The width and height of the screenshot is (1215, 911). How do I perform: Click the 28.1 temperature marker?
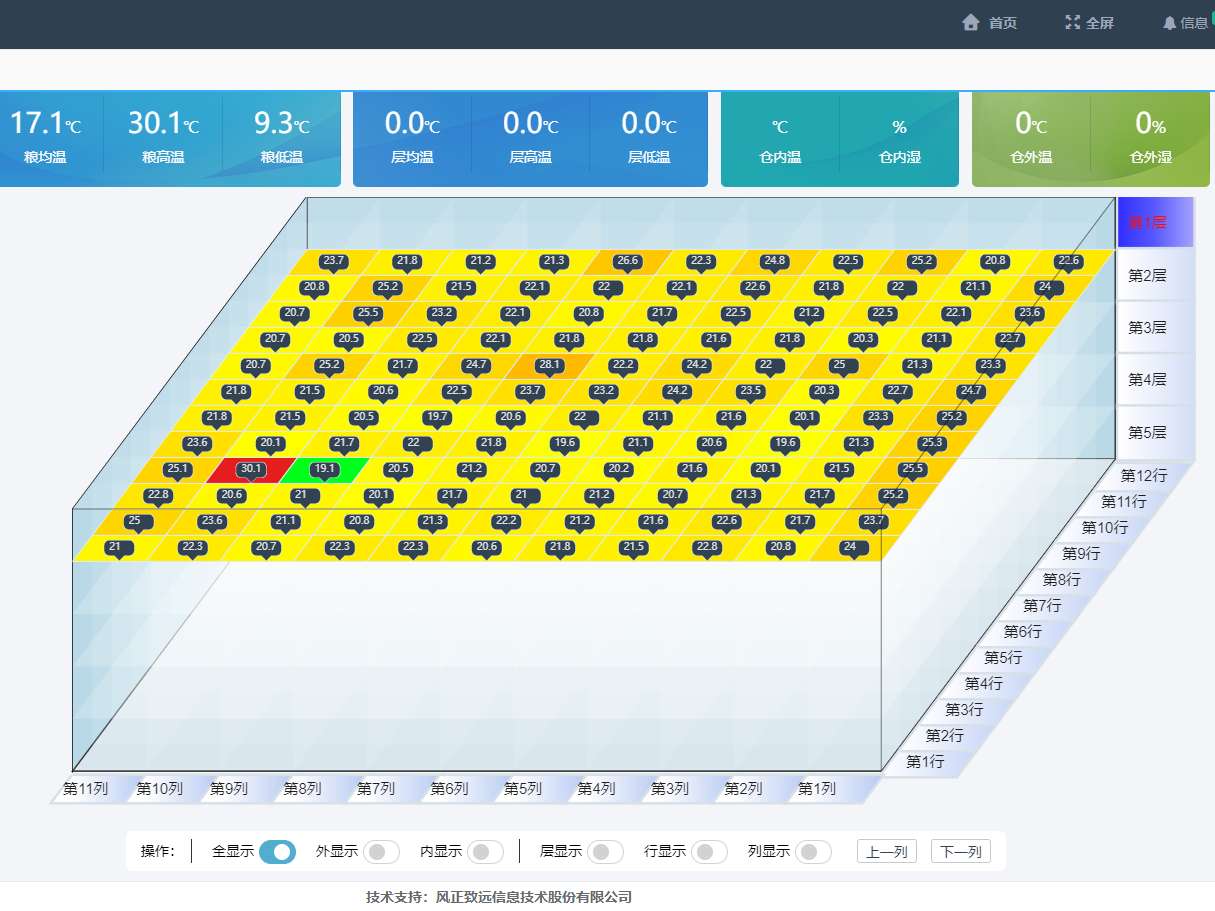pos(549,365)
